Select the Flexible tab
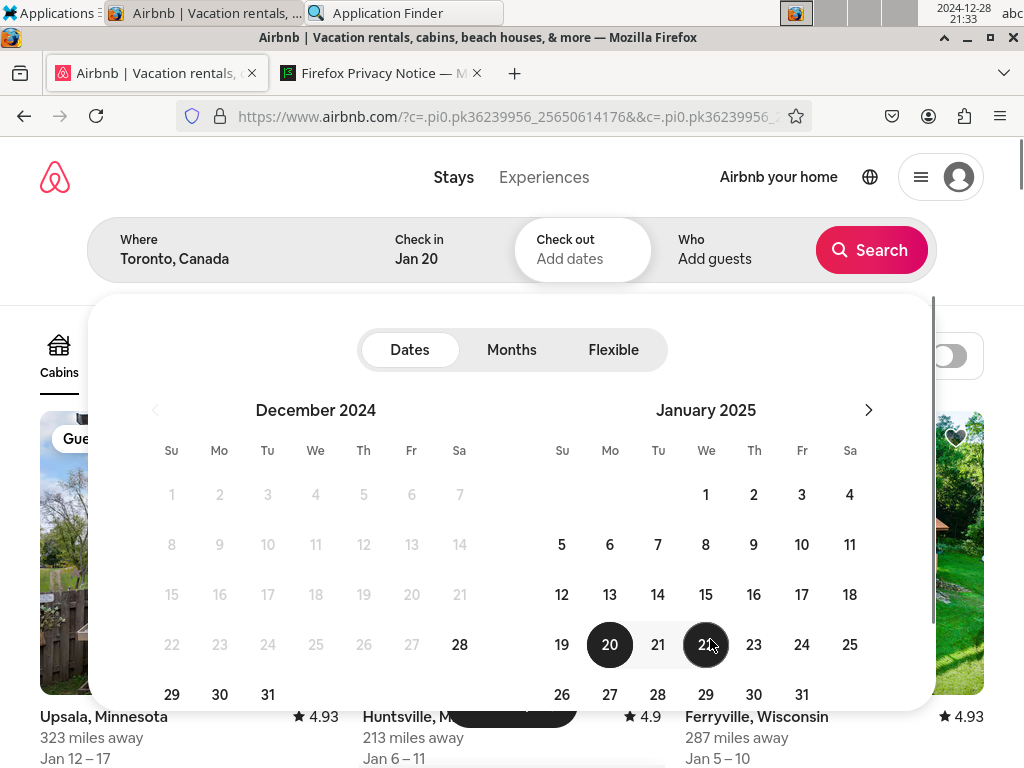The width and height of the screenshot is (1024, 768). [613, 350]
